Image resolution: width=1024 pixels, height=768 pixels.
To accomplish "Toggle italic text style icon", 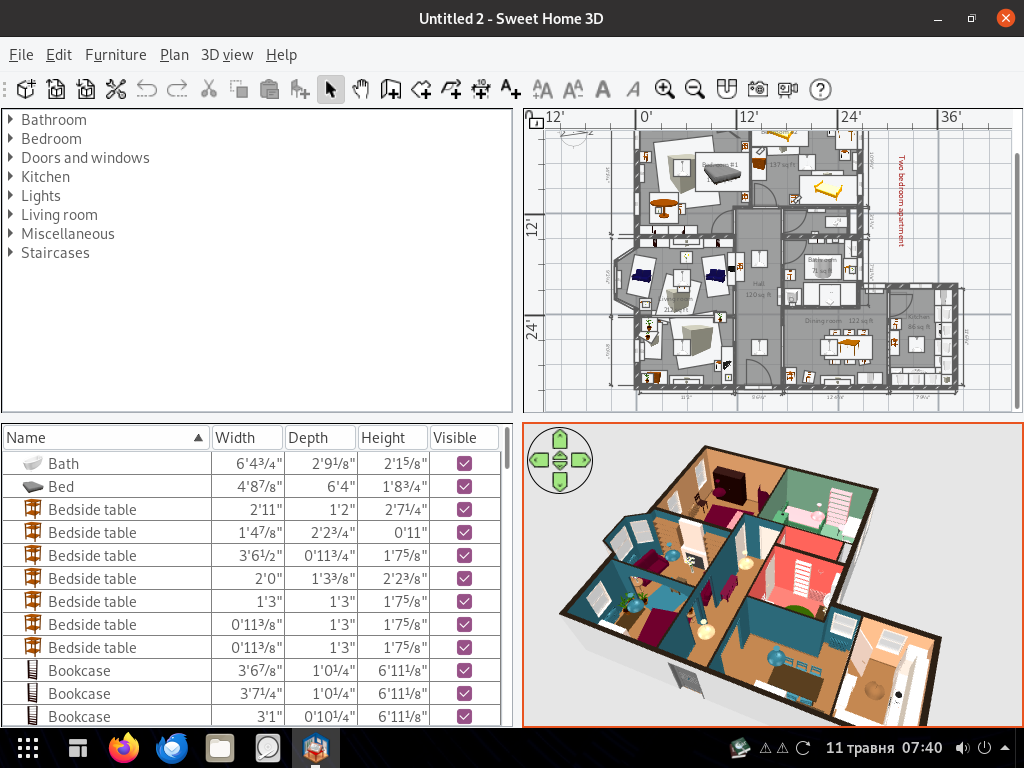I will 633,89.
